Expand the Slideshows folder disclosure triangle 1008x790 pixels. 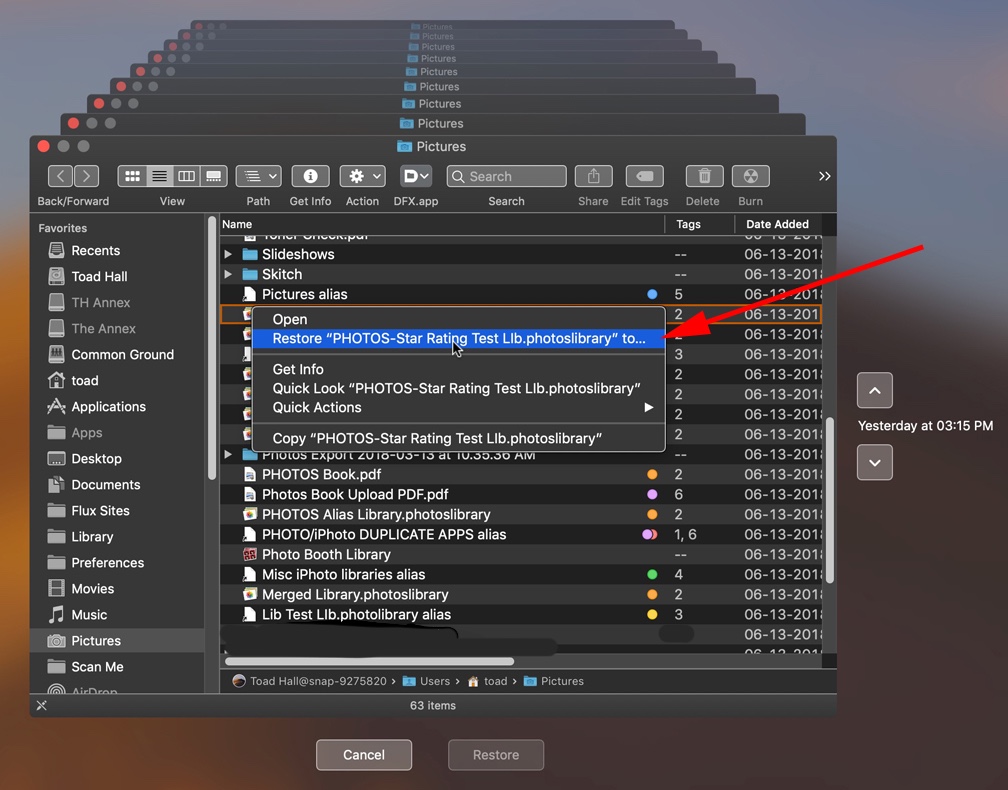coord(228,254)
